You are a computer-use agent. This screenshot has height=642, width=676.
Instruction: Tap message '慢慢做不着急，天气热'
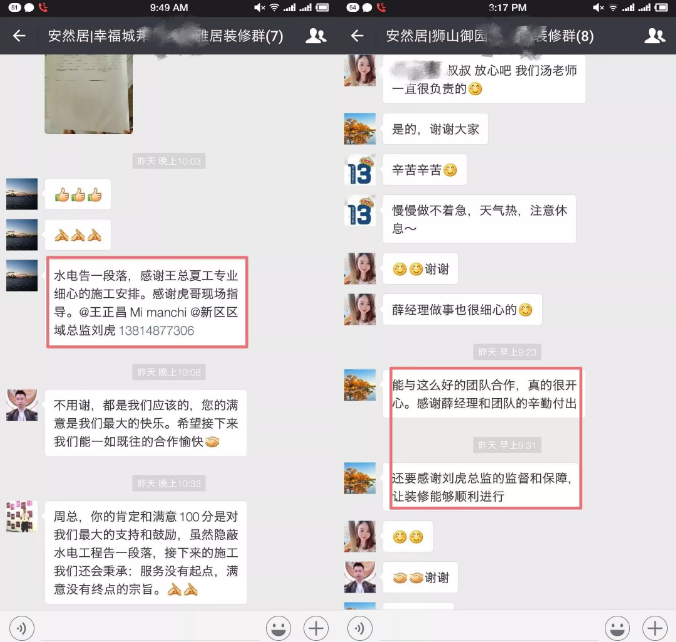[479, 219]
